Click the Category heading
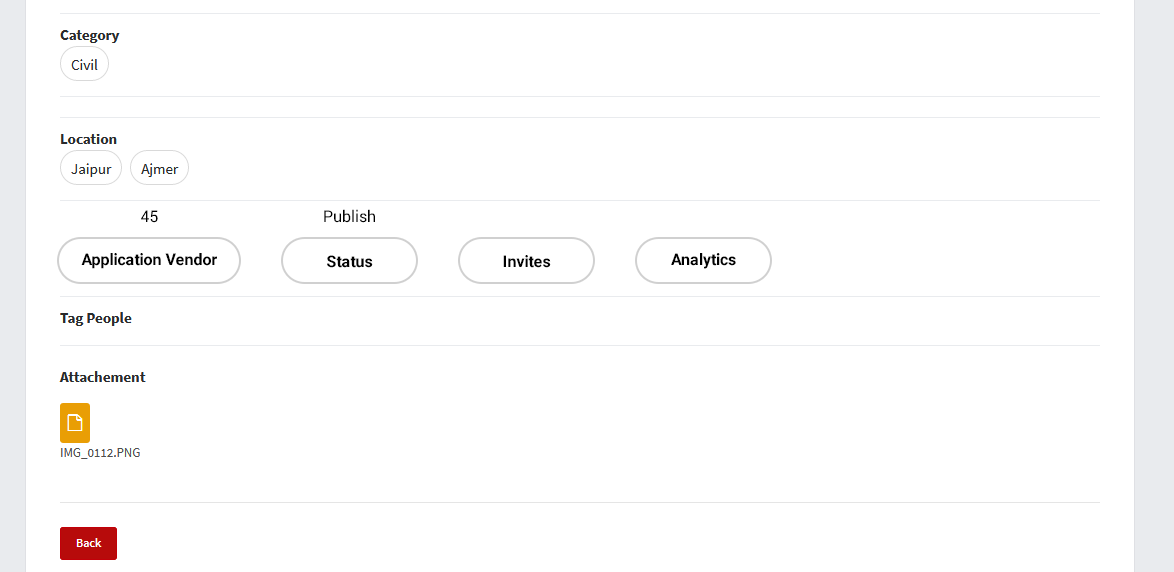This screenshot has width=1174, height=572. pos(89,36)
